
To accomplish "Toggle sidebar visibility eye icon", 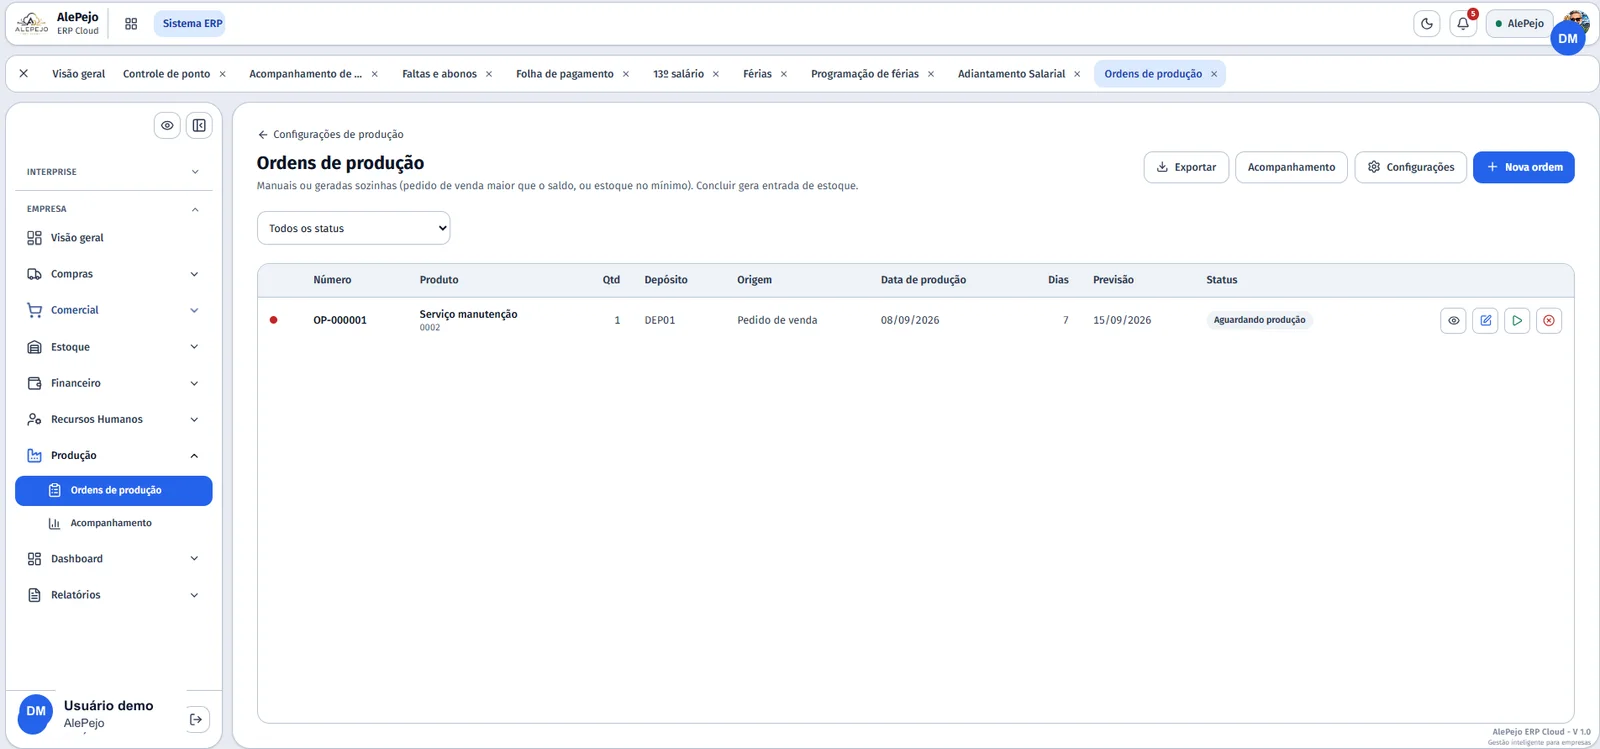I will pyautogui.click(x=167, y=126).
